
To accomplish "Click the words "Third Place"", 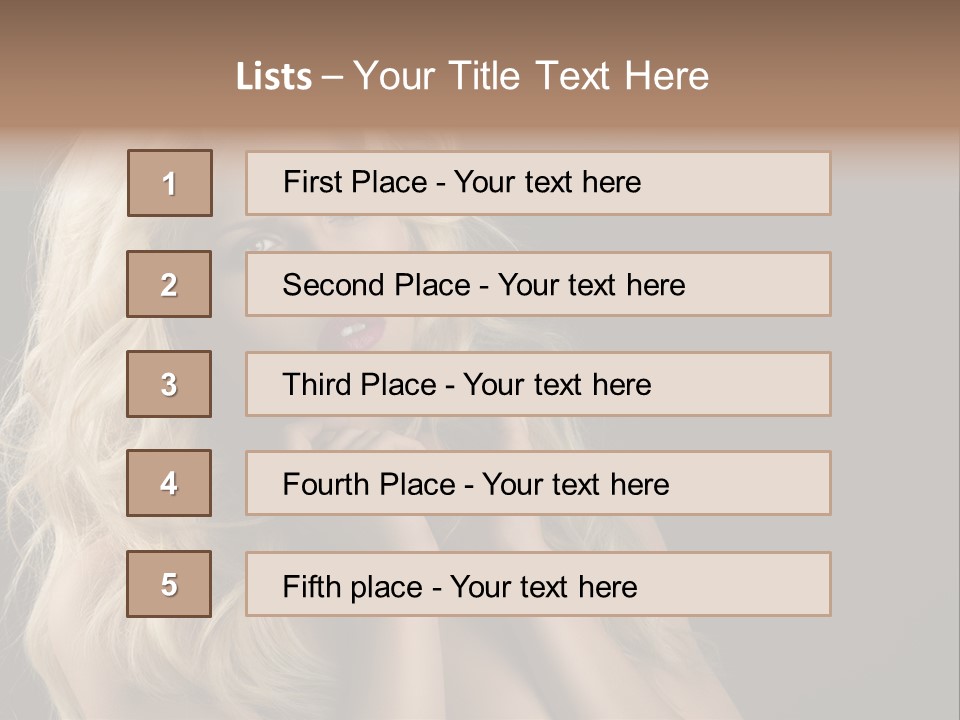I will 359,385.
